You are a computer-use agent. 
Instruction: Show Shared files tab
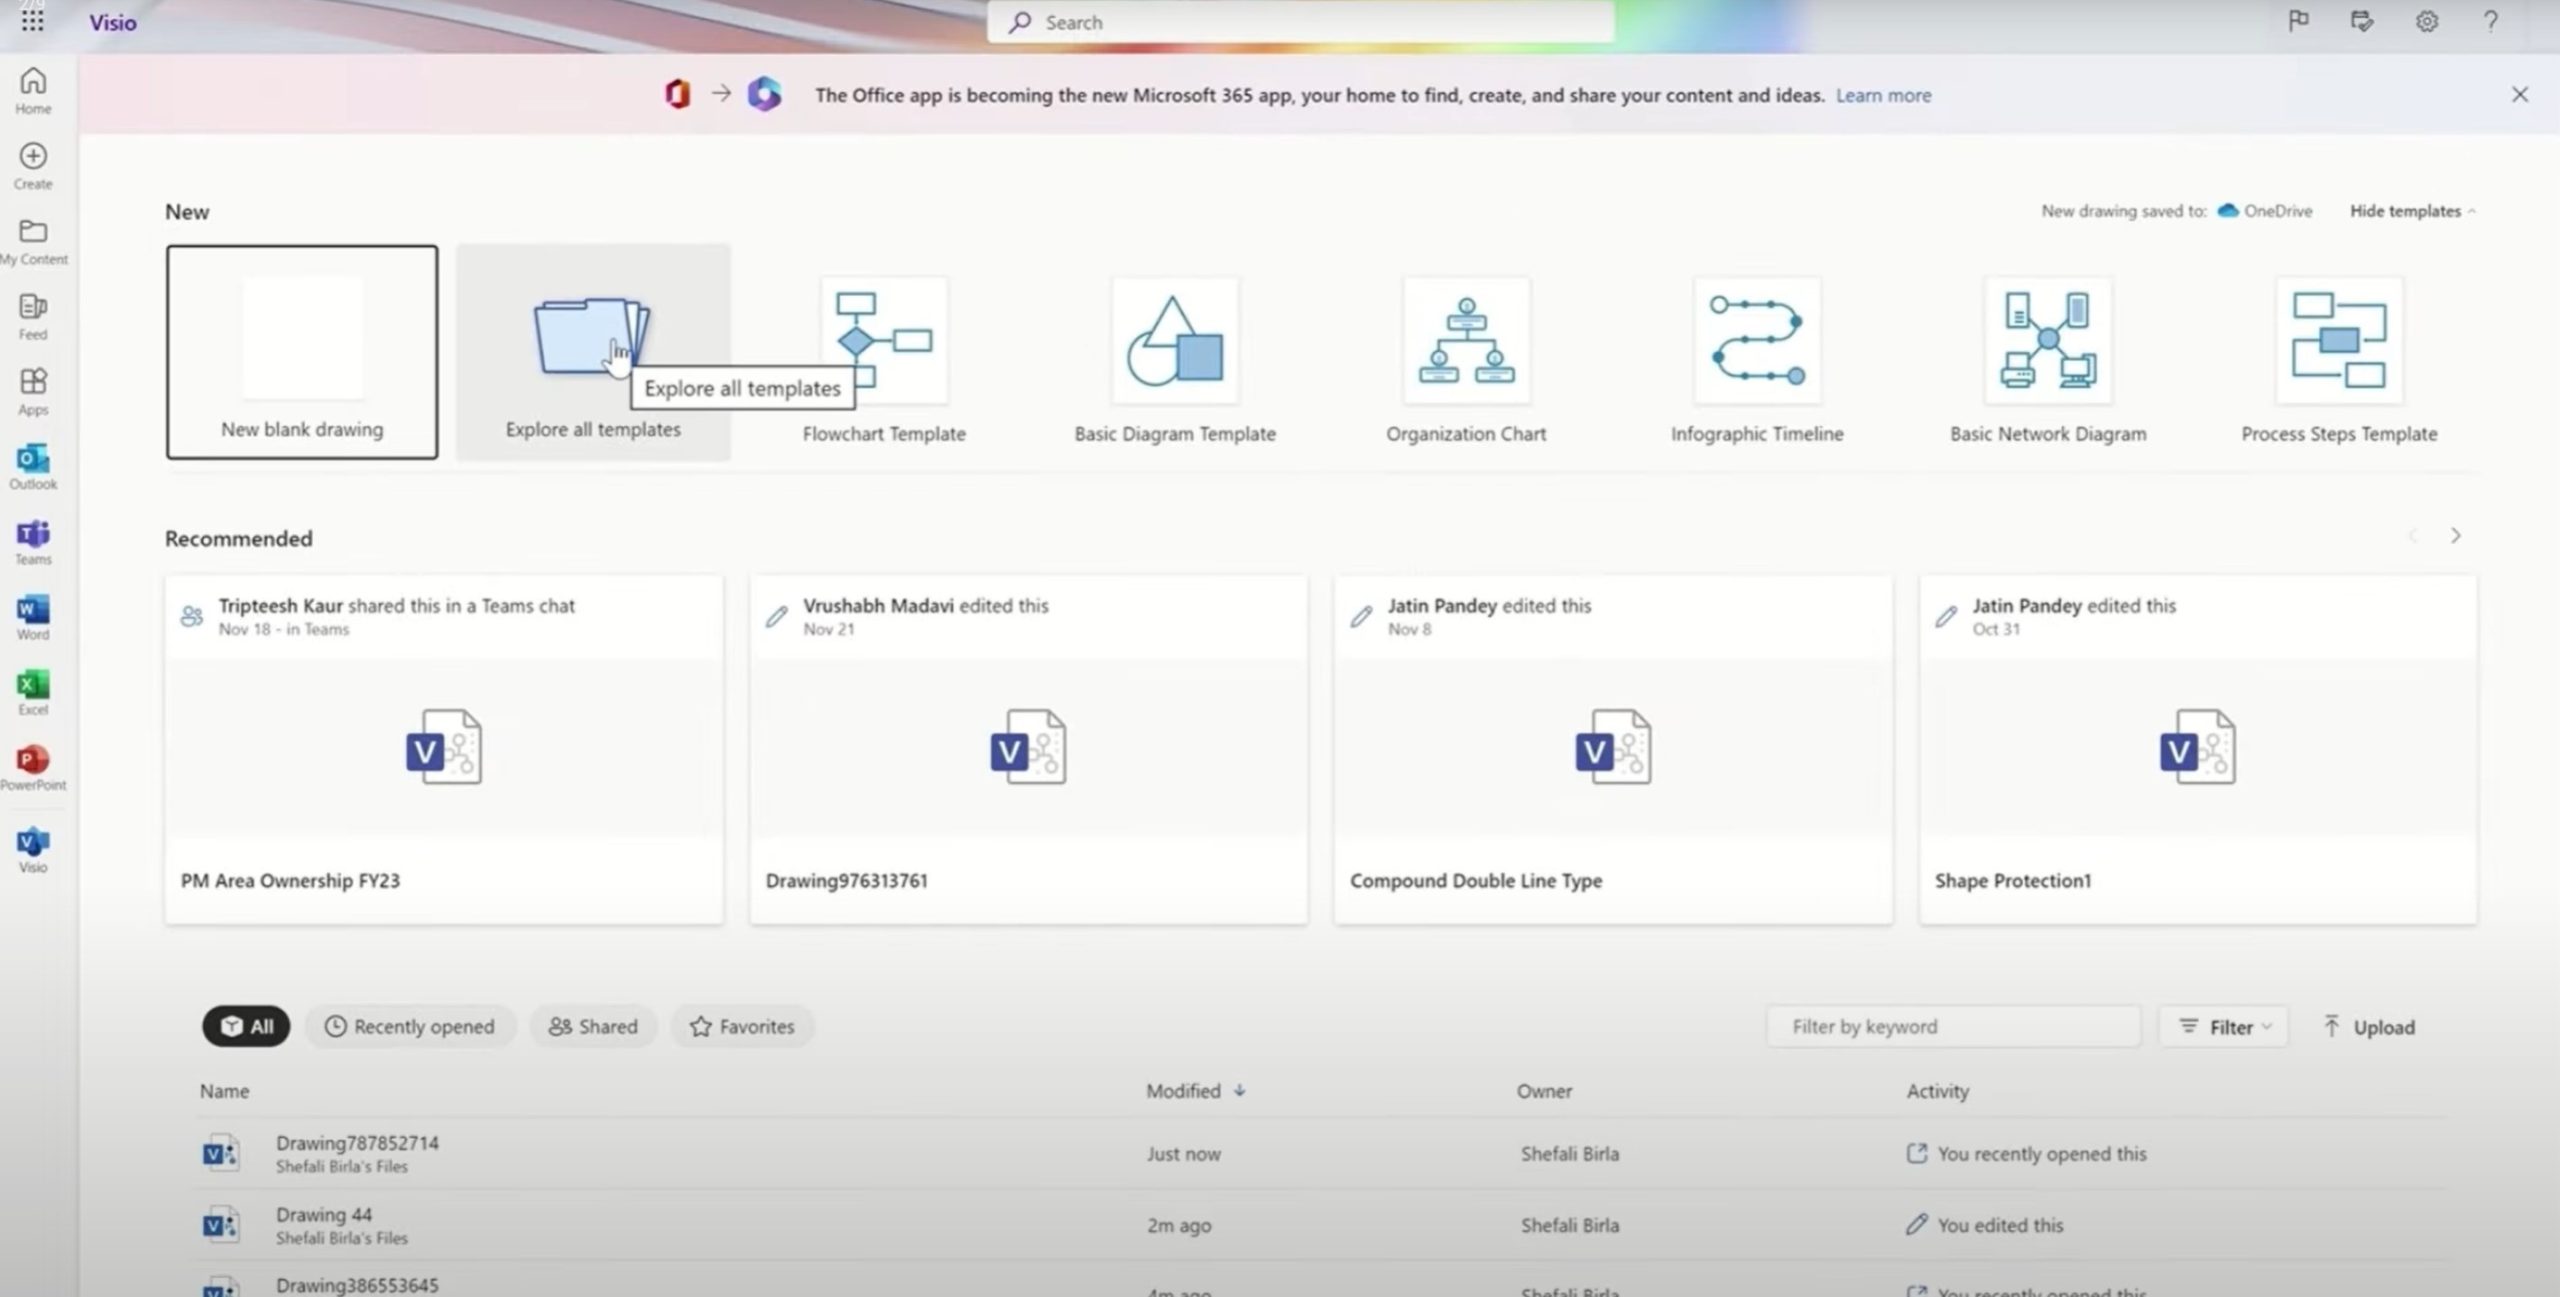(x=593, y=1026)
